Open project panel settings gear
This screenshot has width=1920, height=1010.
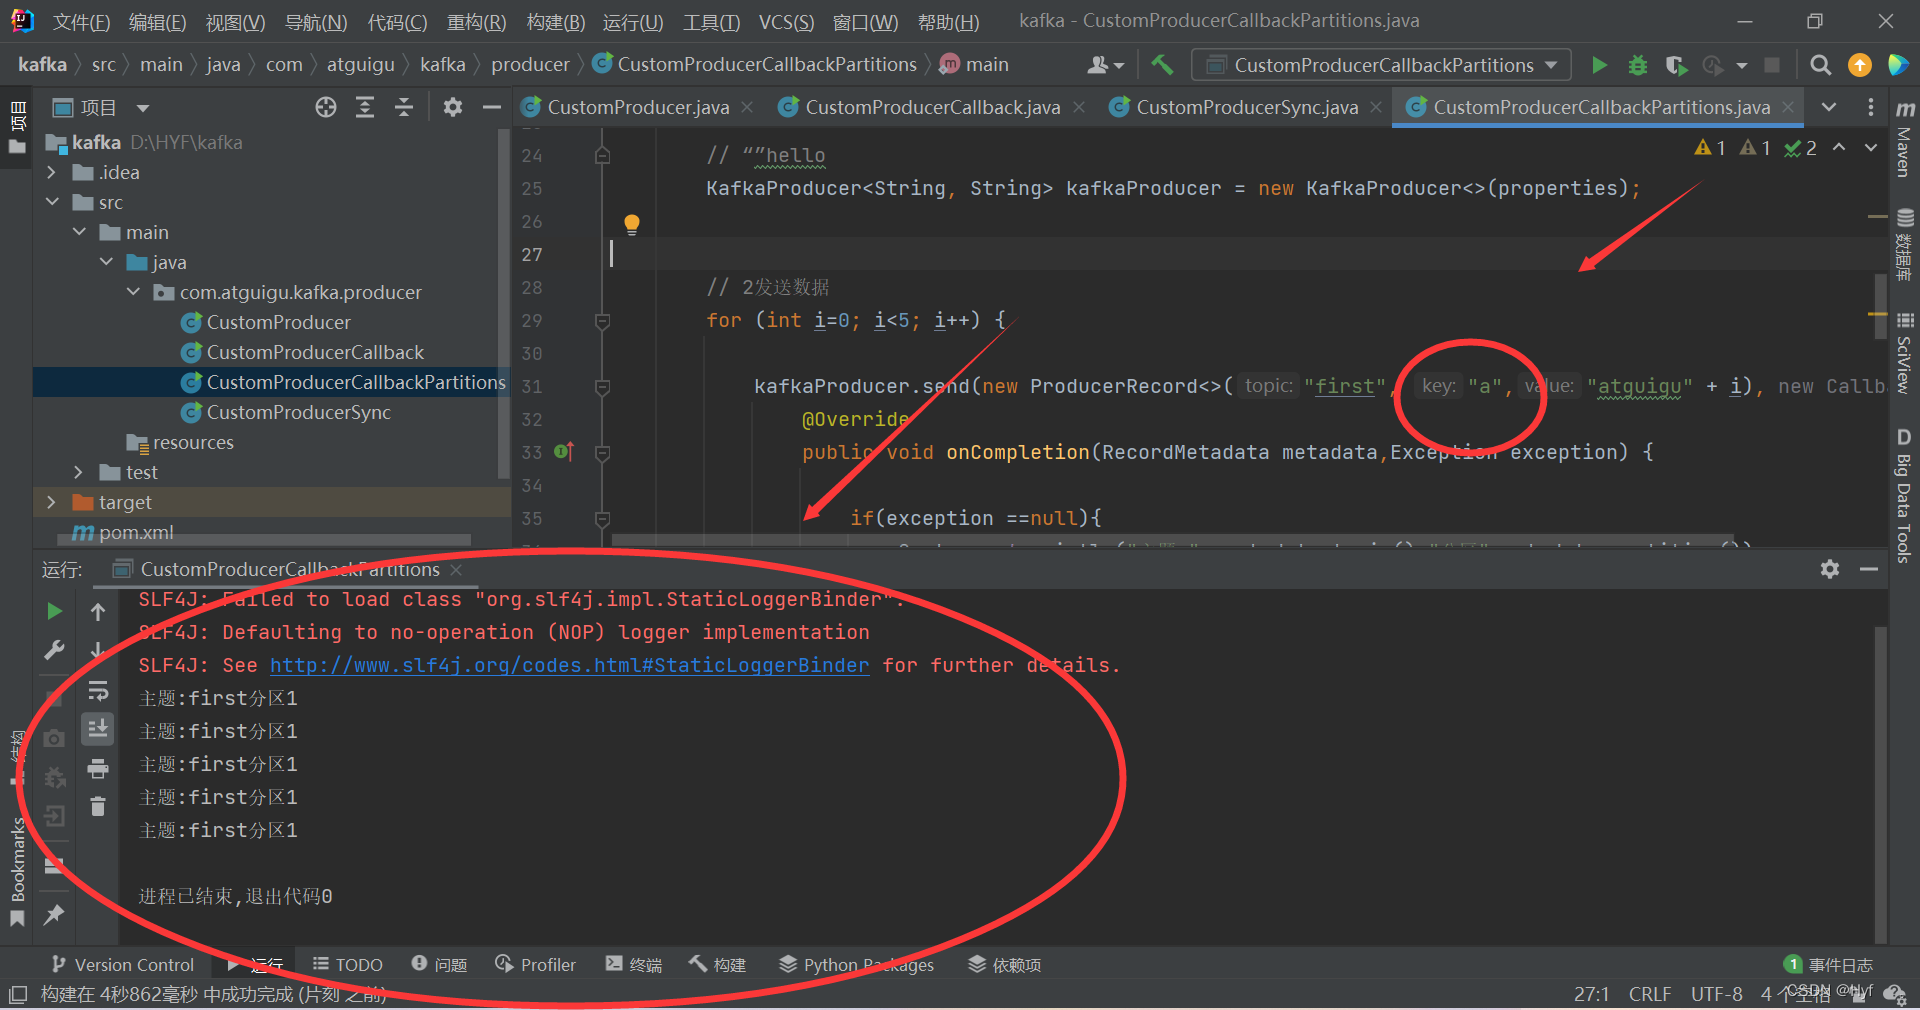pos(453,107)
